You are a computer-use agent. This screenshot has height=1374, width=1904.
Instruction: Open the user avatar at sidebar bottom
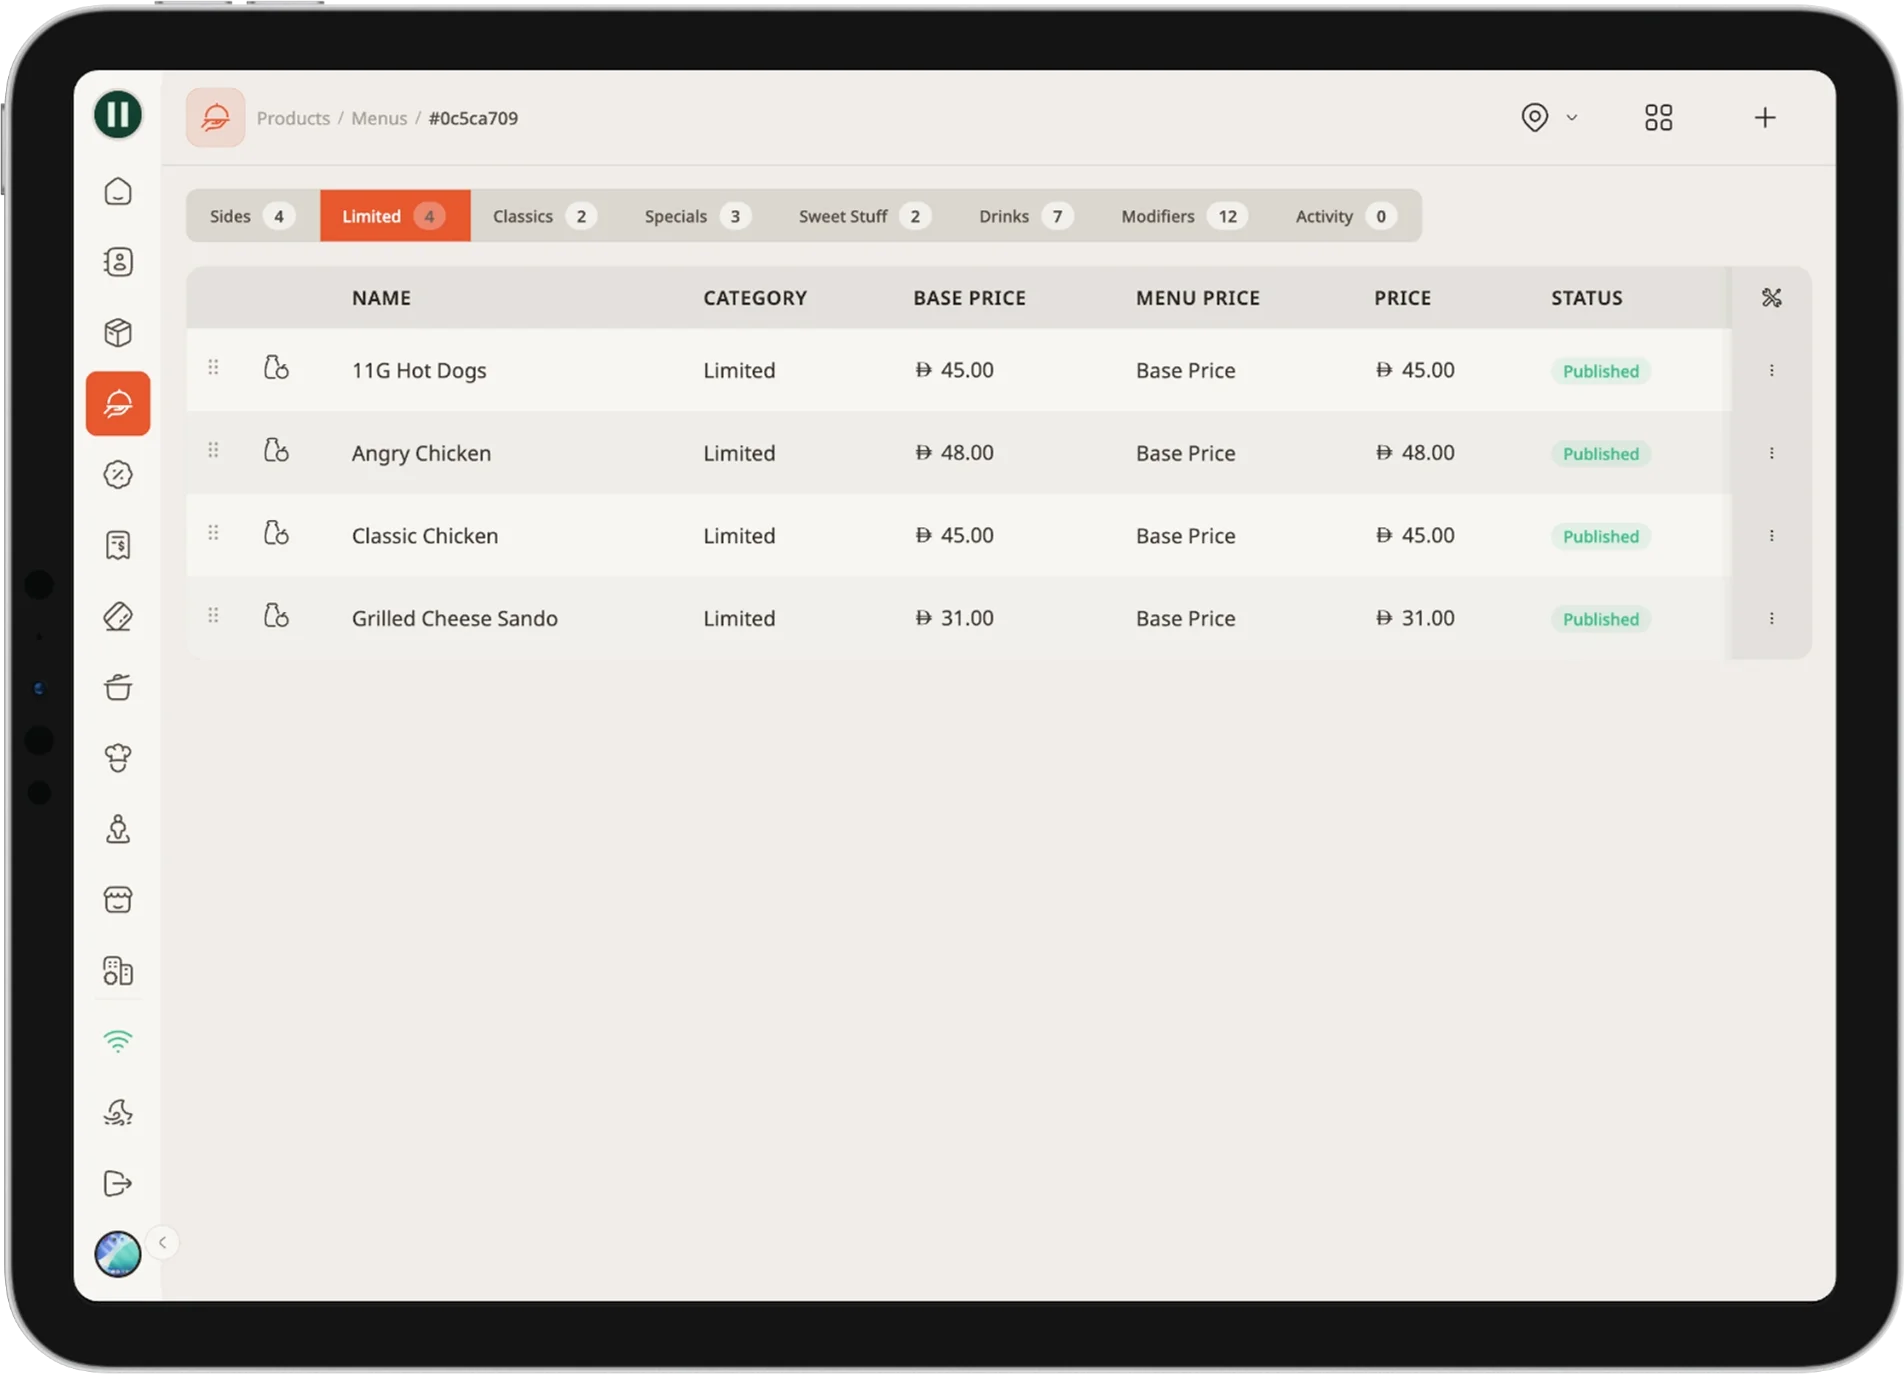pyautogui.click(x=118, y=1254)
